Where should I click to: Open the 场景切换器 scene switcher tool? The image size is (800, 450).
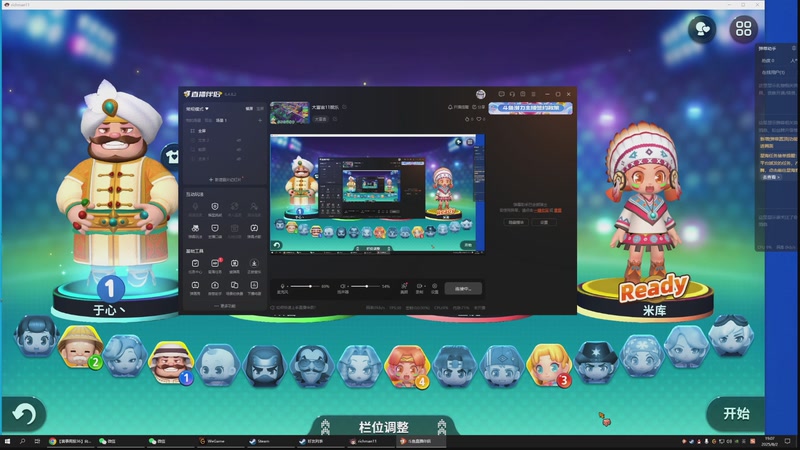pos(235,288)
